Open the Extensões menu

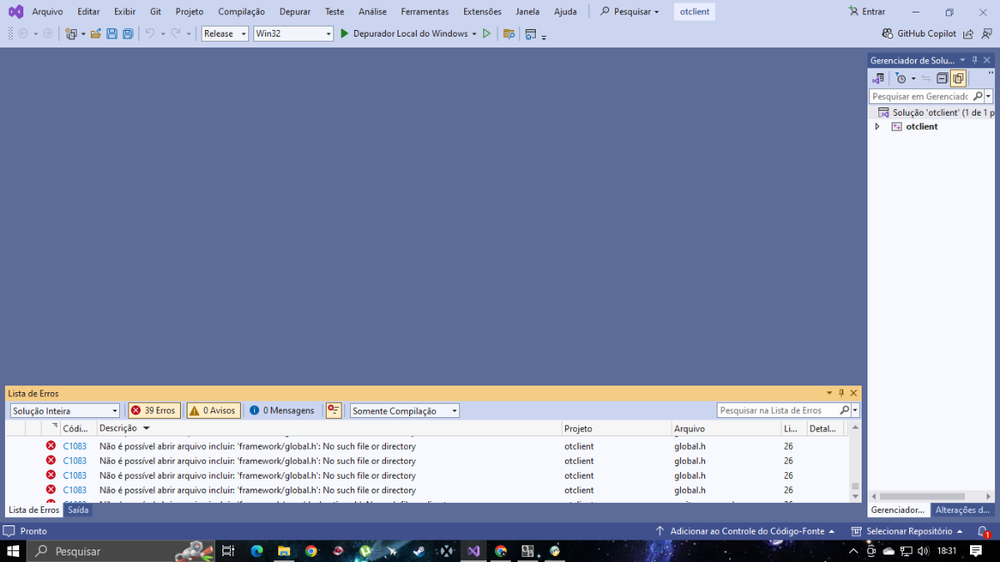482,11
